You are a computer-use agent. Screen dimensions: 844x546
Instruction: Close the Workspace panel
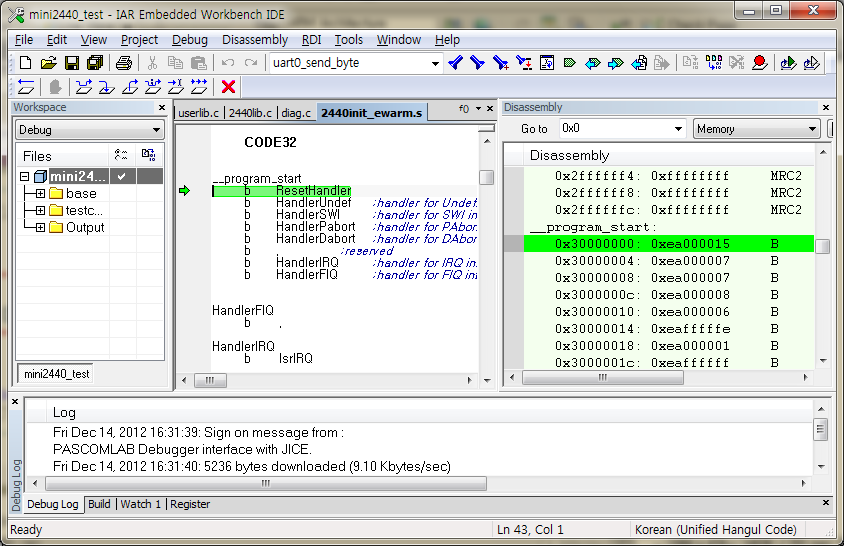click(162, 108)
